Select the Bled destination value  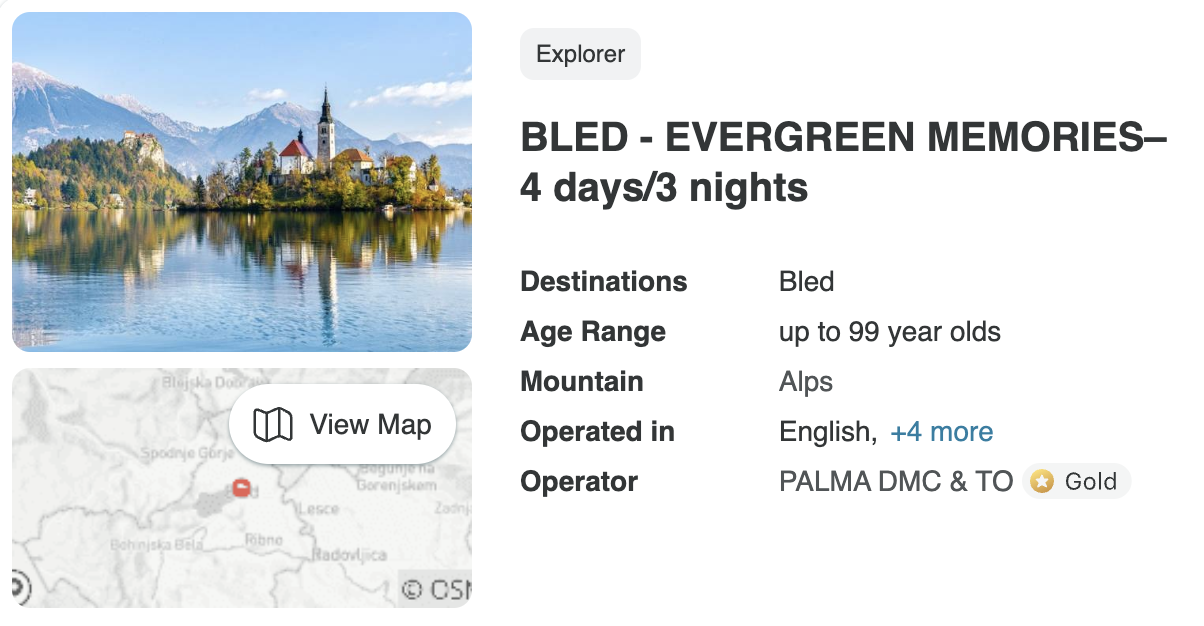pyautogui.click(x=806, y=282)
